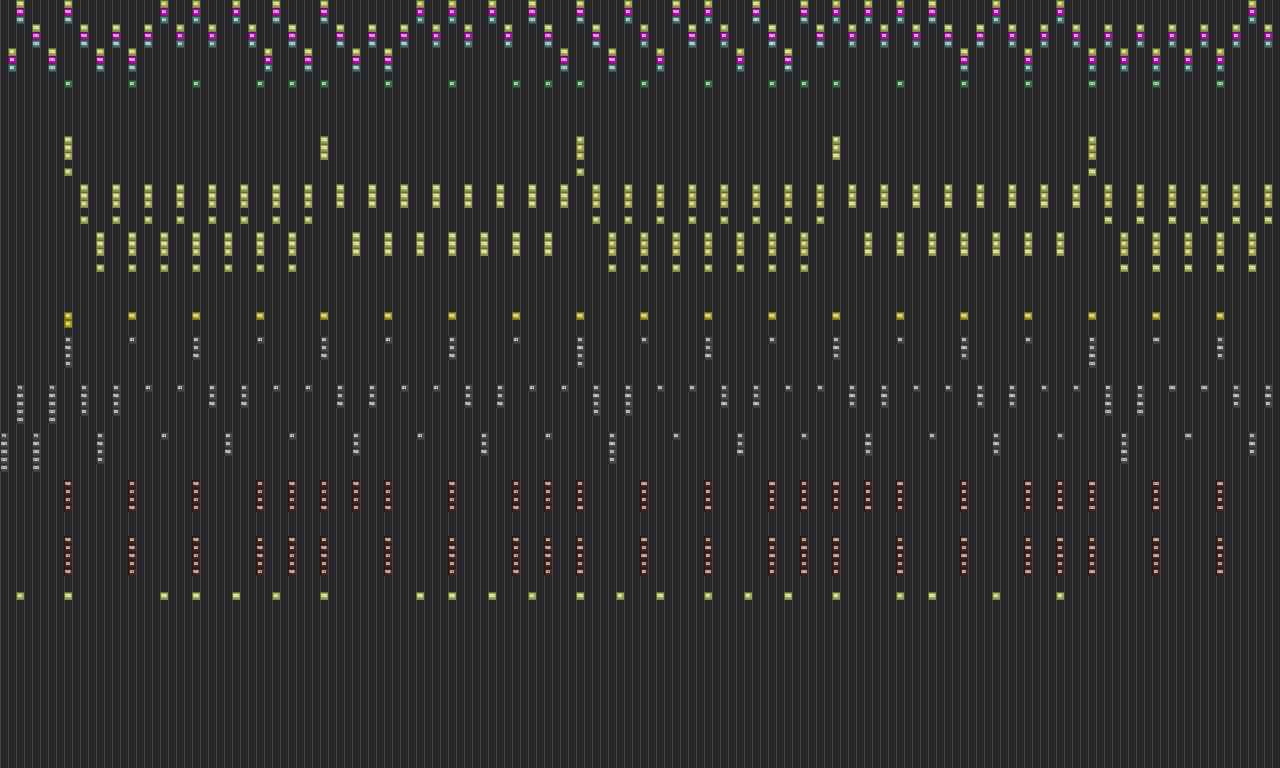Screen dimensions: 1280x768
Task: Click the gray note stack at far-left edge
Action: pyautogui.click(x=4, y=452)
